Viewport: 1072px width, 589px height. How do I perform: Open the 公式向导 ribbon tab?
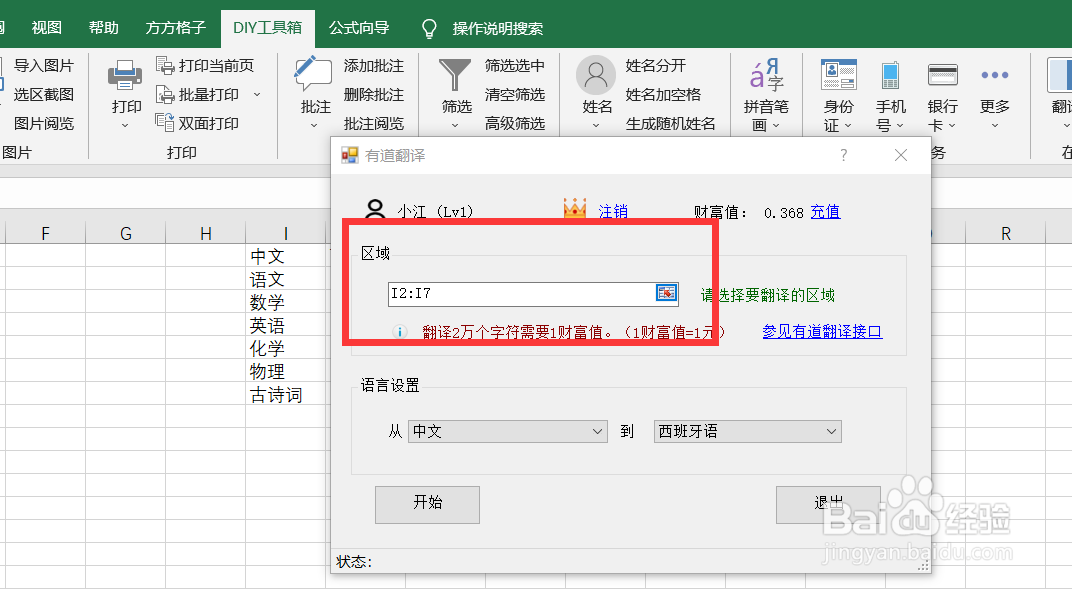359,28
